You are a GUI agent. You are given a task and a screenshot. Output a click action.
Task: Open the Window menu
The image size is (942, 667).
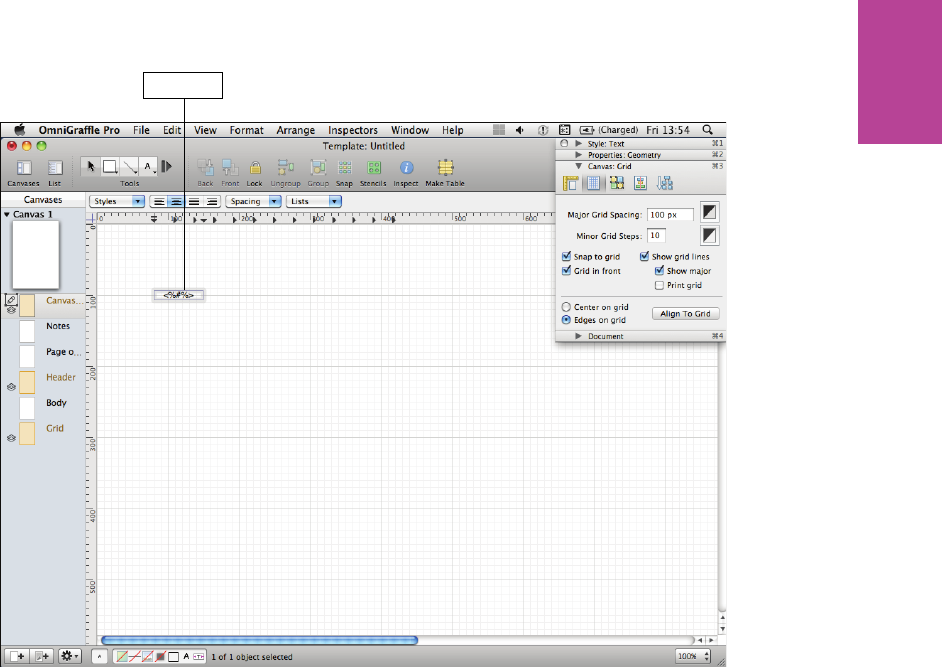pos(410,130)
